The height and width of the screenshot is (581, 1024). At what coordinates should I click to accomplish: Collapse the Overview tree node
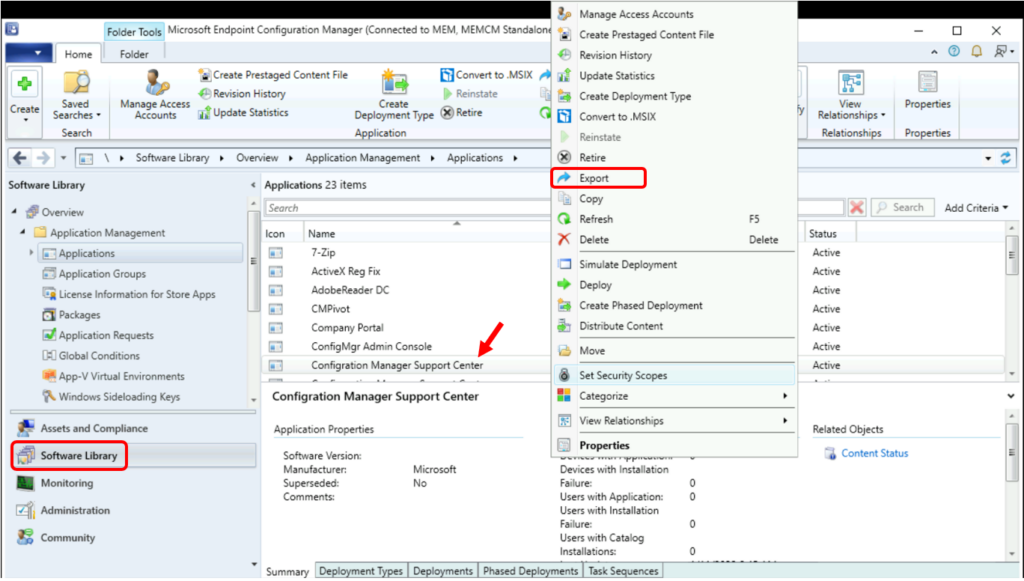pos(14,212)
